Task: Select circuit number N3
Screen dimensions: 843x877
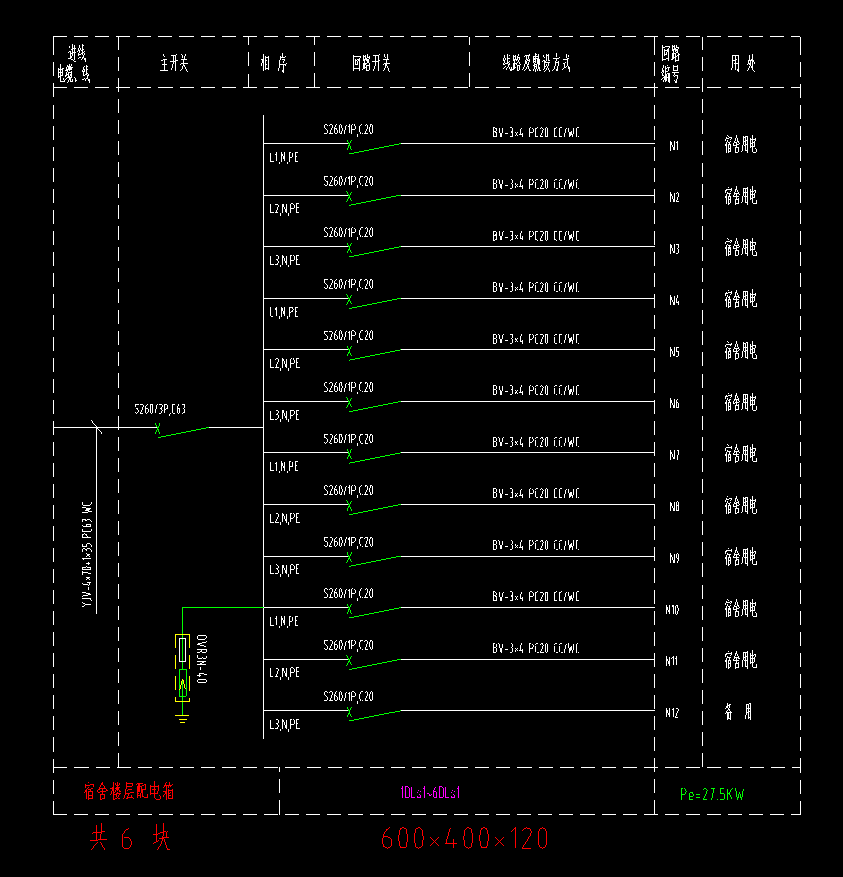Action: pyautogui.click(x=674, y=249)
